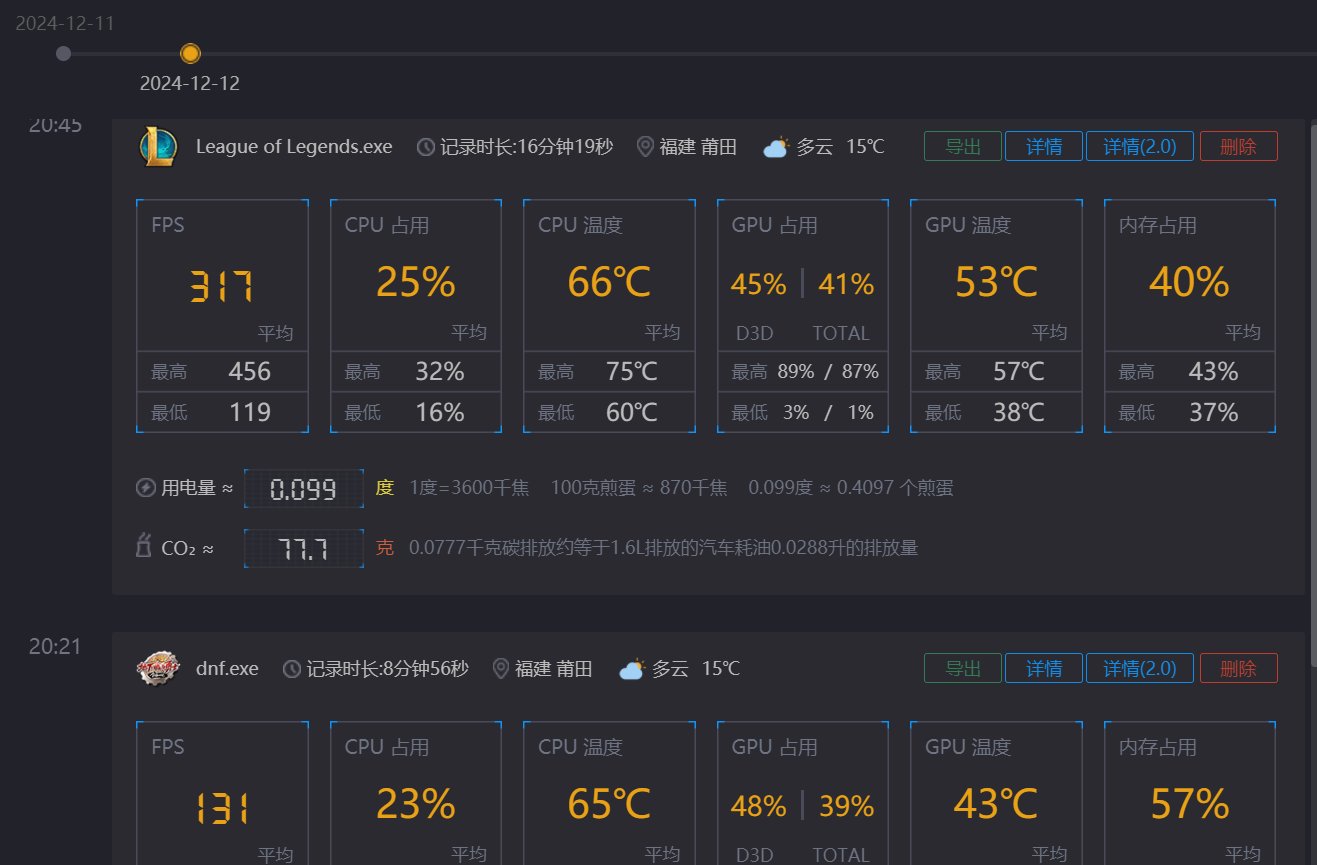Export the League of Legends record with 导出

tap(962, 146)
